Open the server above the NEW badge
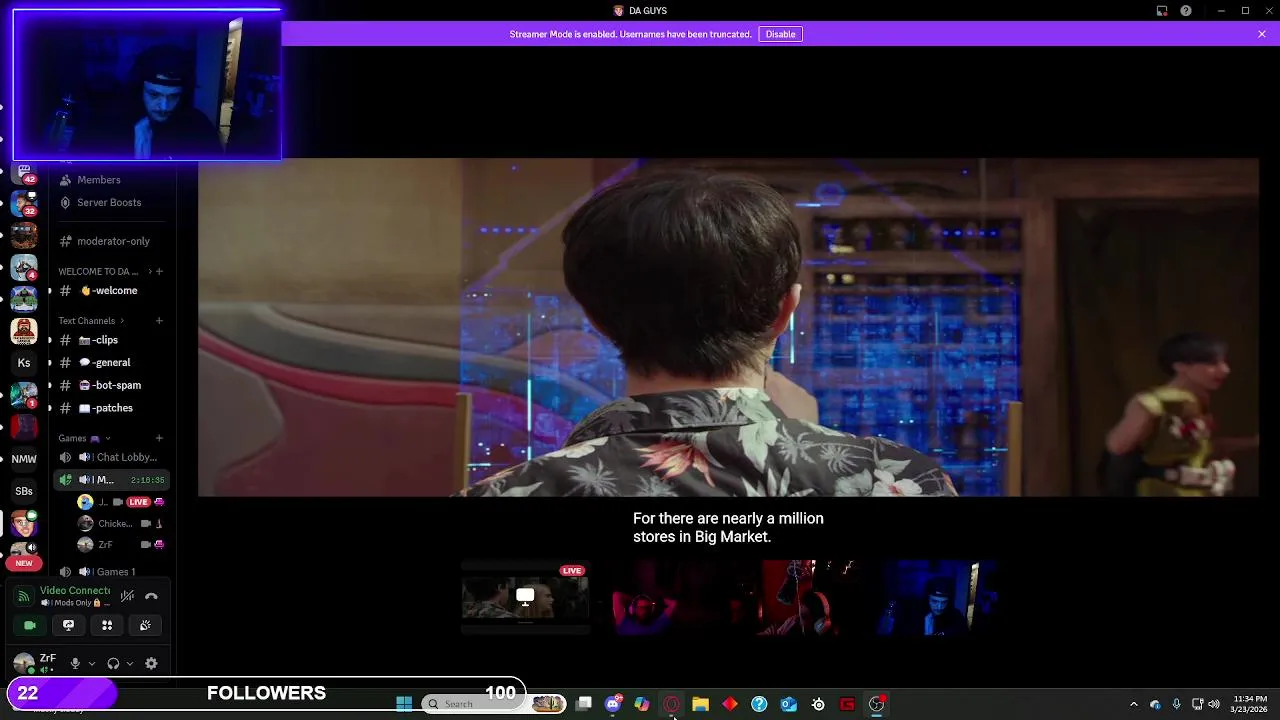Image resolution: width=1280 pixels, height=720 pixels. [24, 550]
